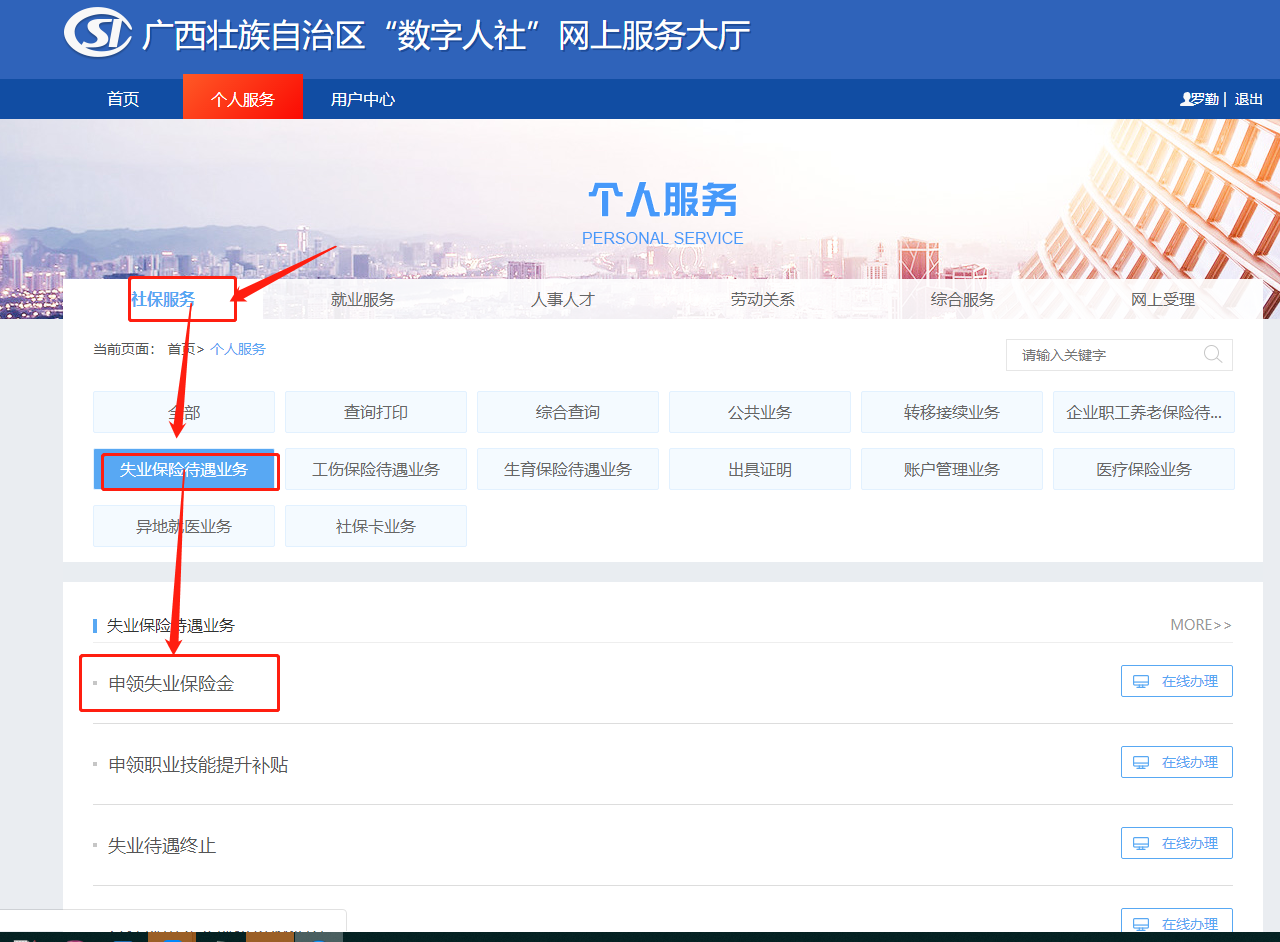Click the 退出 logout link
The height and width of the screenshot is (942, 1280).
(1248, 99)
